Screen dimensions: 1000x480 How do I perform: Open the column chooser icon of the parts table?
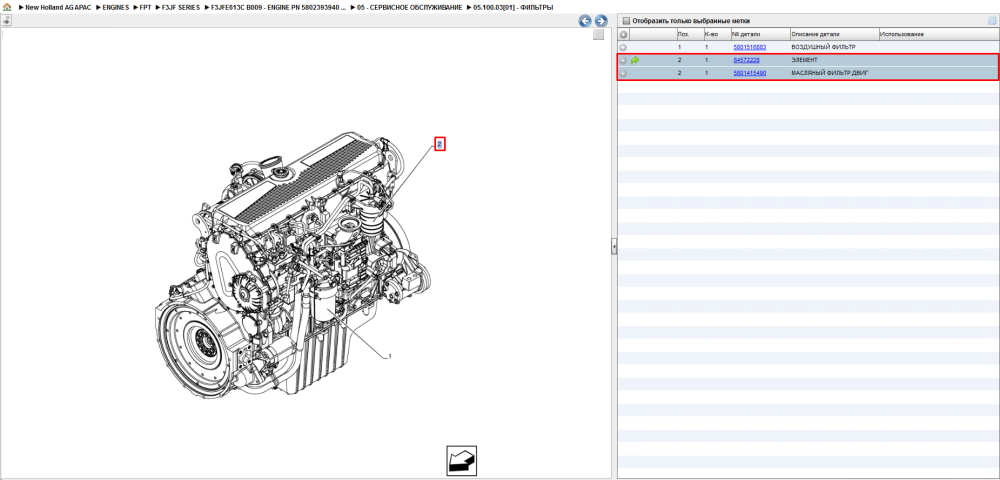(x=992, y=20)
